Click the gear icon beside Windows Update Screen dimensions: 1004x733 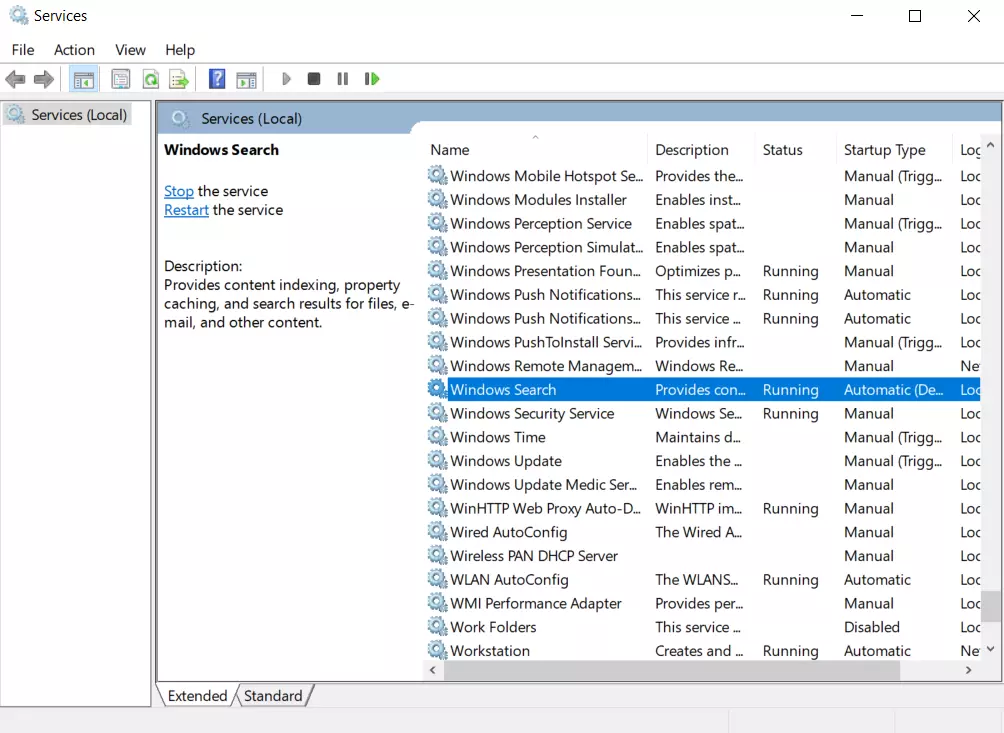tap(437, 460)
